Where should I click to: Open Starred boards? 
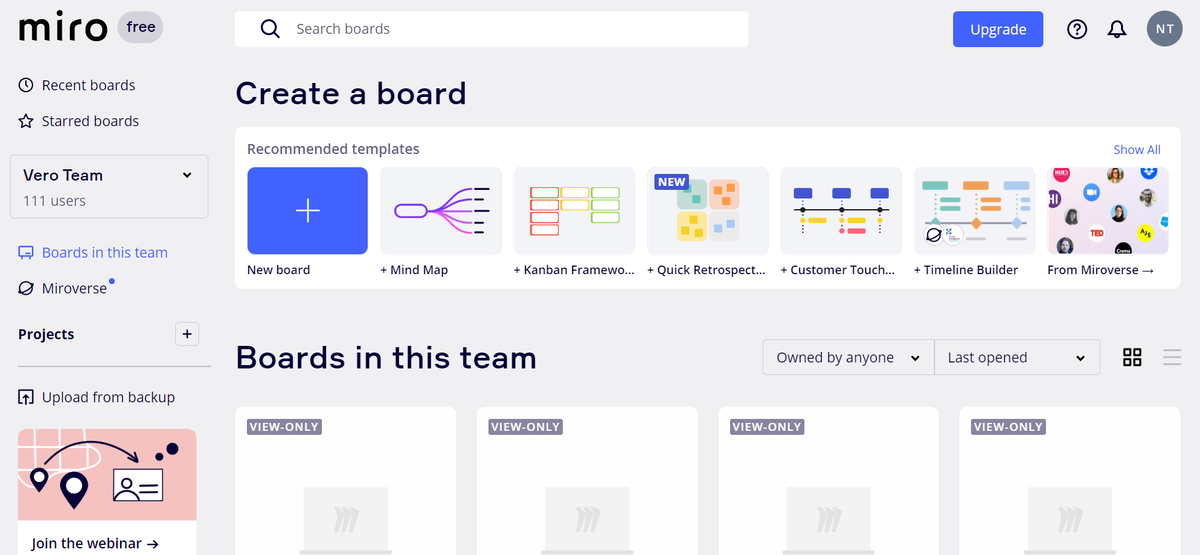pos(90,121)
